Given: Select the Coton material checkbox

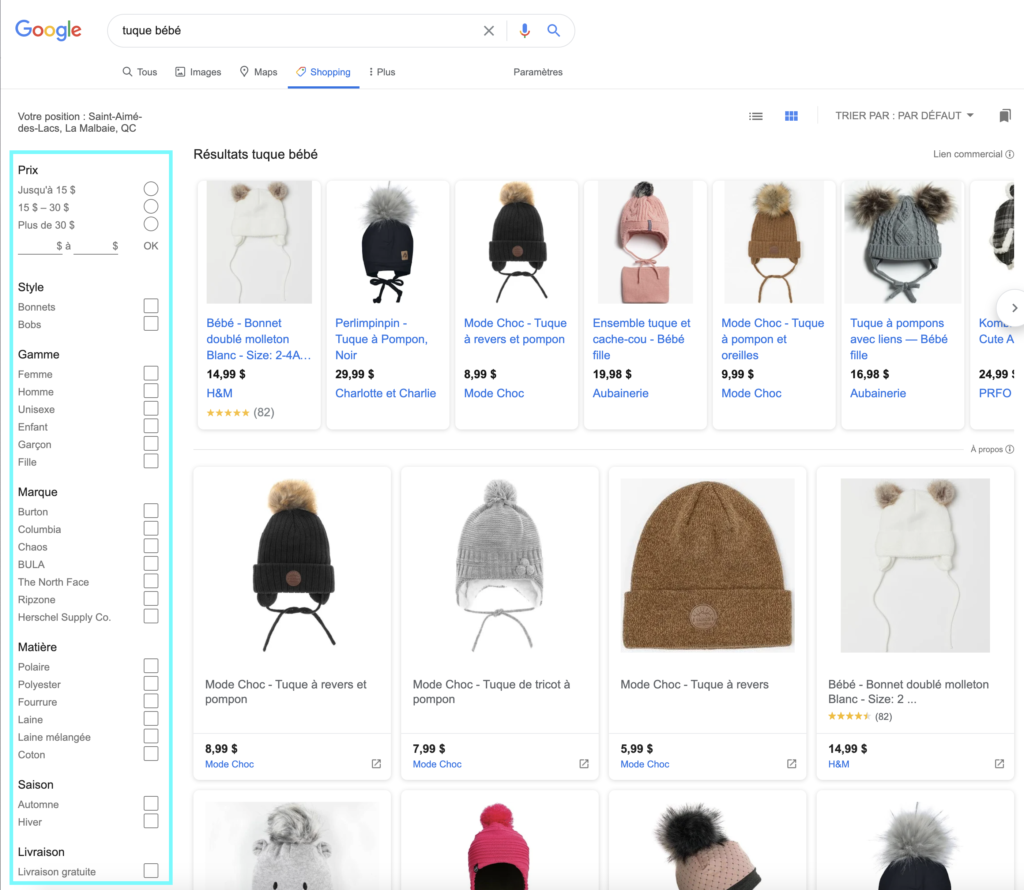Looking at the screenshot, I should (x=151, y=754).
